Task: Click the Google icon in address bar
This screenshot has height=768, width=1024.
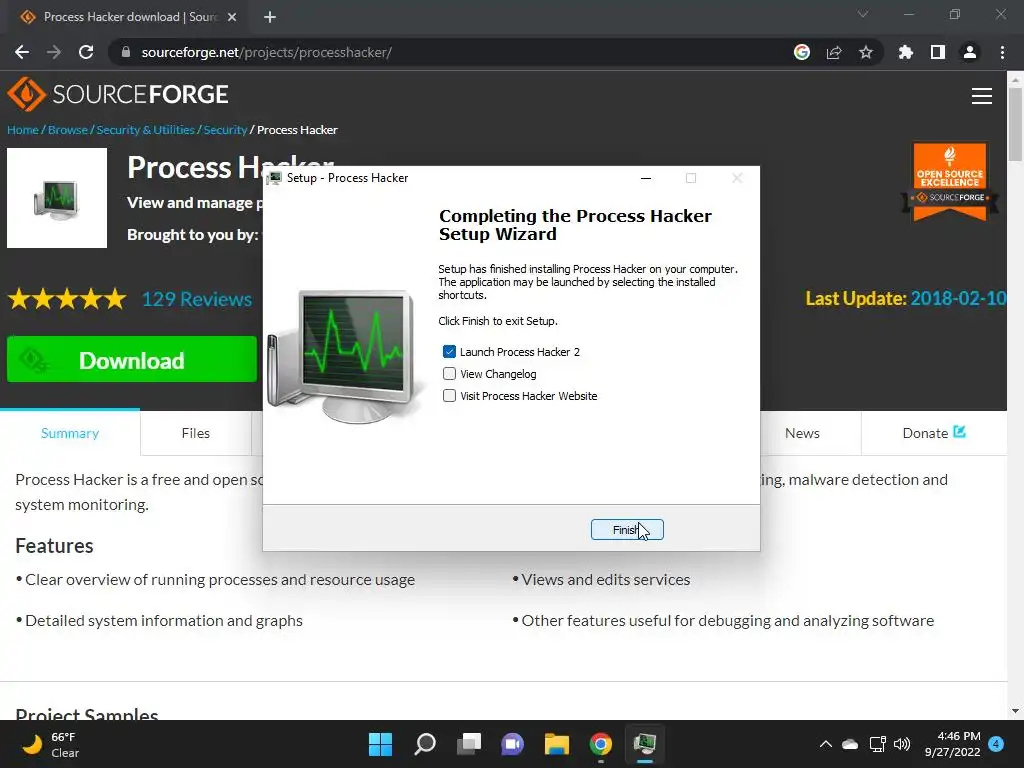Action: (802, 52)
